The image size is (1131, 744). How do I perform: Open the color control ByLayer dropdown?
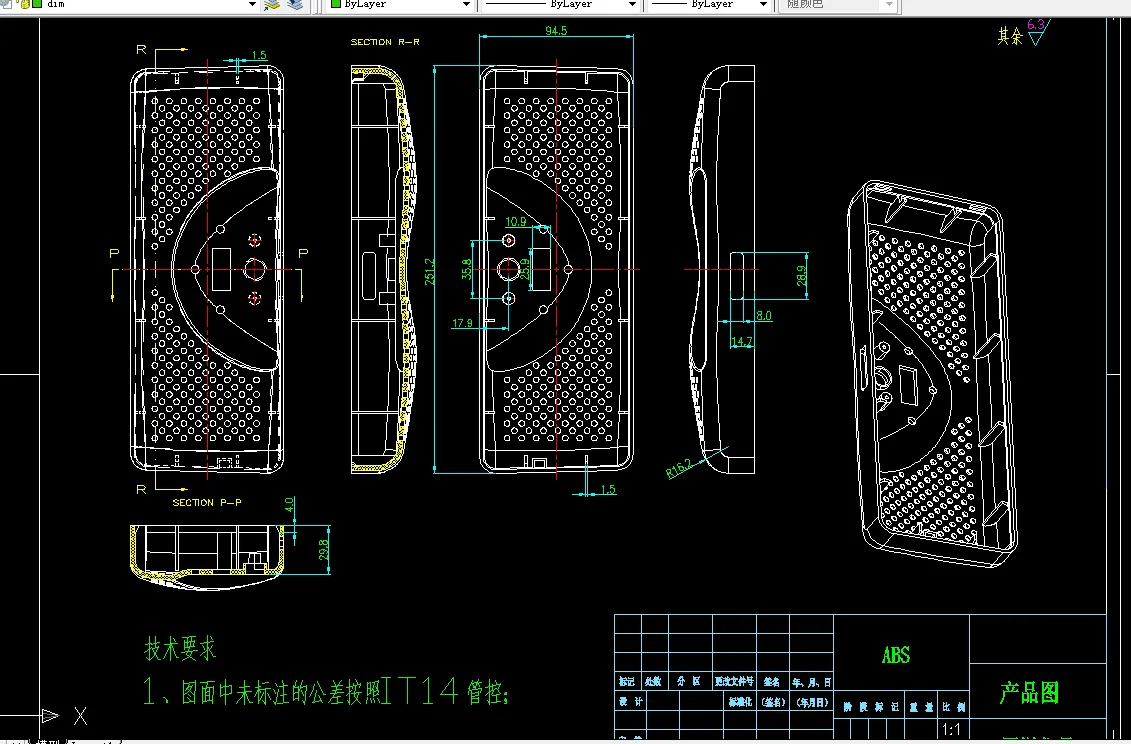click(466, 4)
